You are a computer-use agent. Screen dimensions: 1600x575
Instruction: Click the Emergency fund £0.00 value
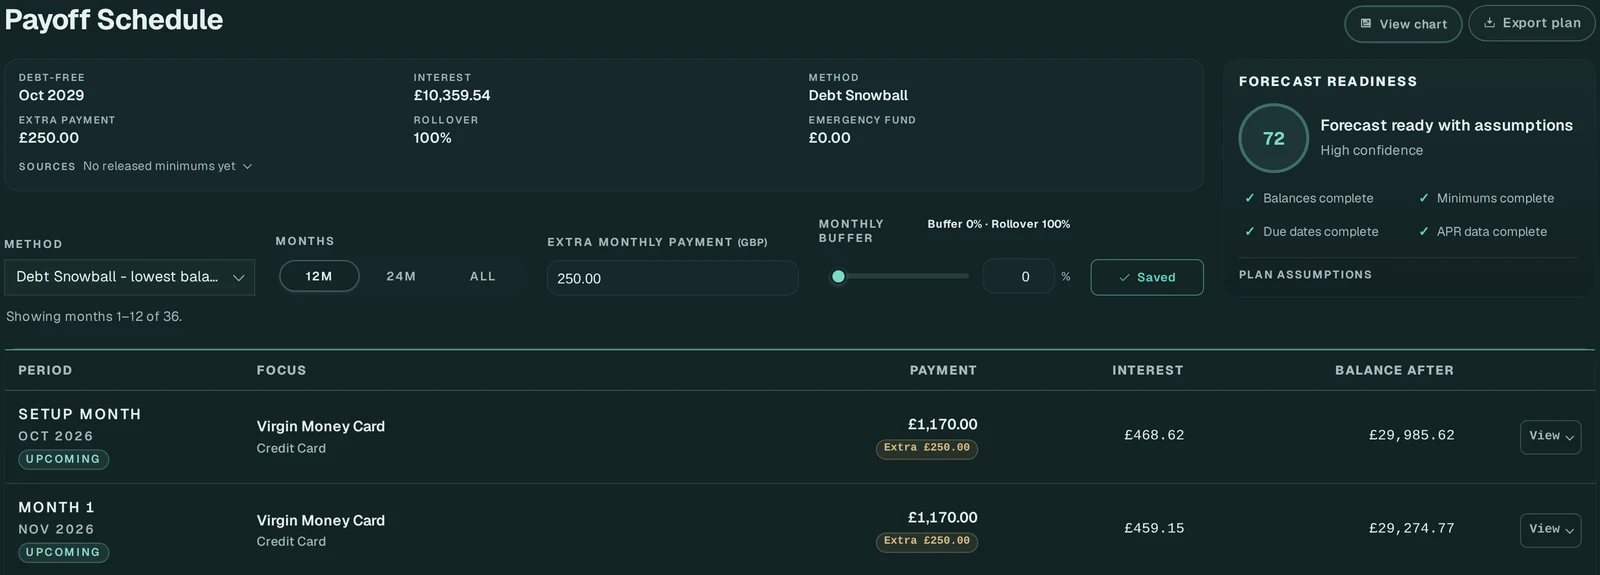click(829, 138)
